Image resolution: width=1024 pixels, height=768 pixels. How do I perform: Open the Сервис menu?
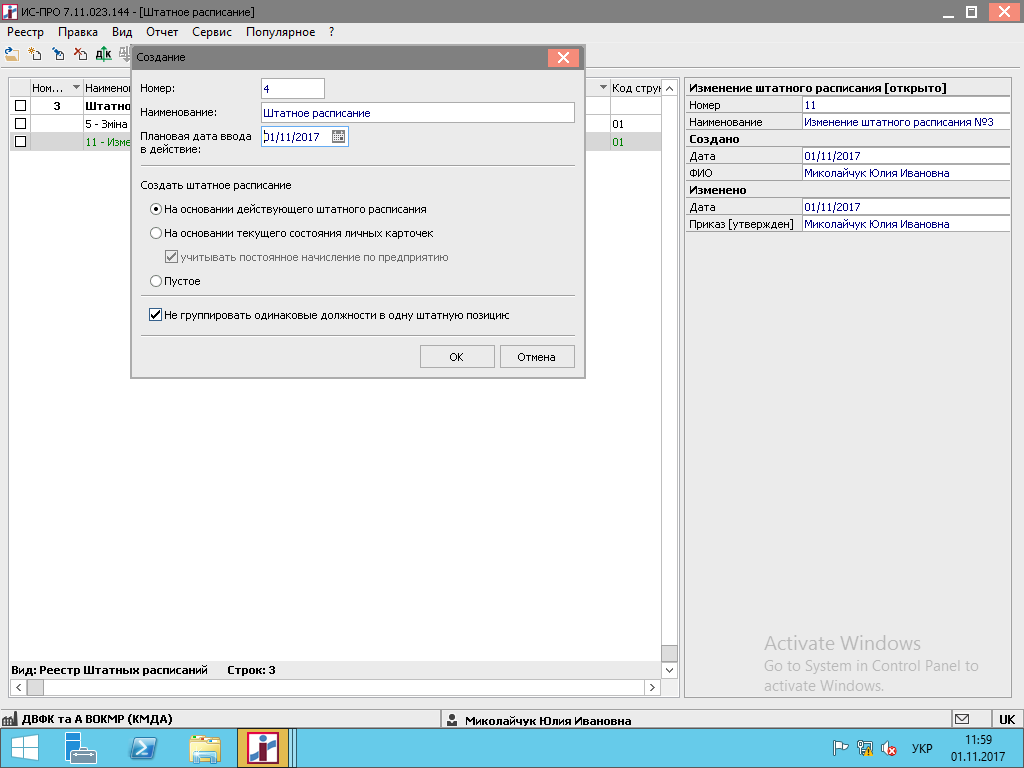tap(211, 32)
